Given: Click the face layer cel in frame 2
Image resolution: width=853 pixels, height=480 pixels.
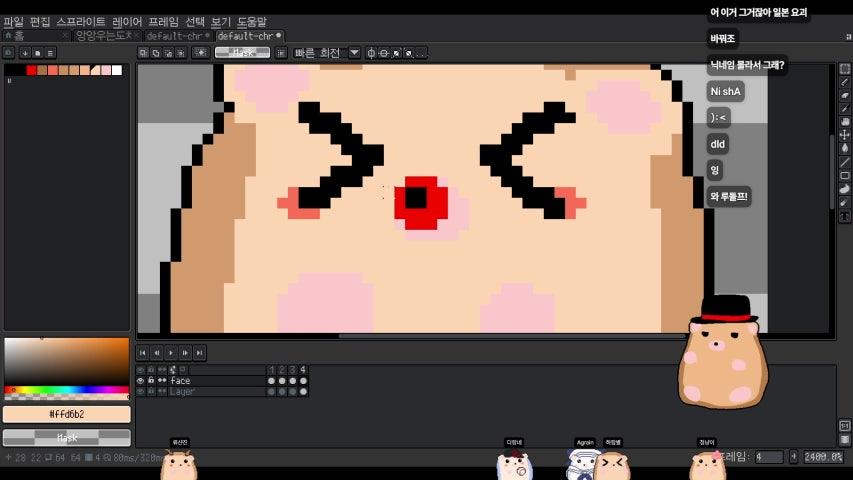Looking at the screenshot, I should pos(282,381).
